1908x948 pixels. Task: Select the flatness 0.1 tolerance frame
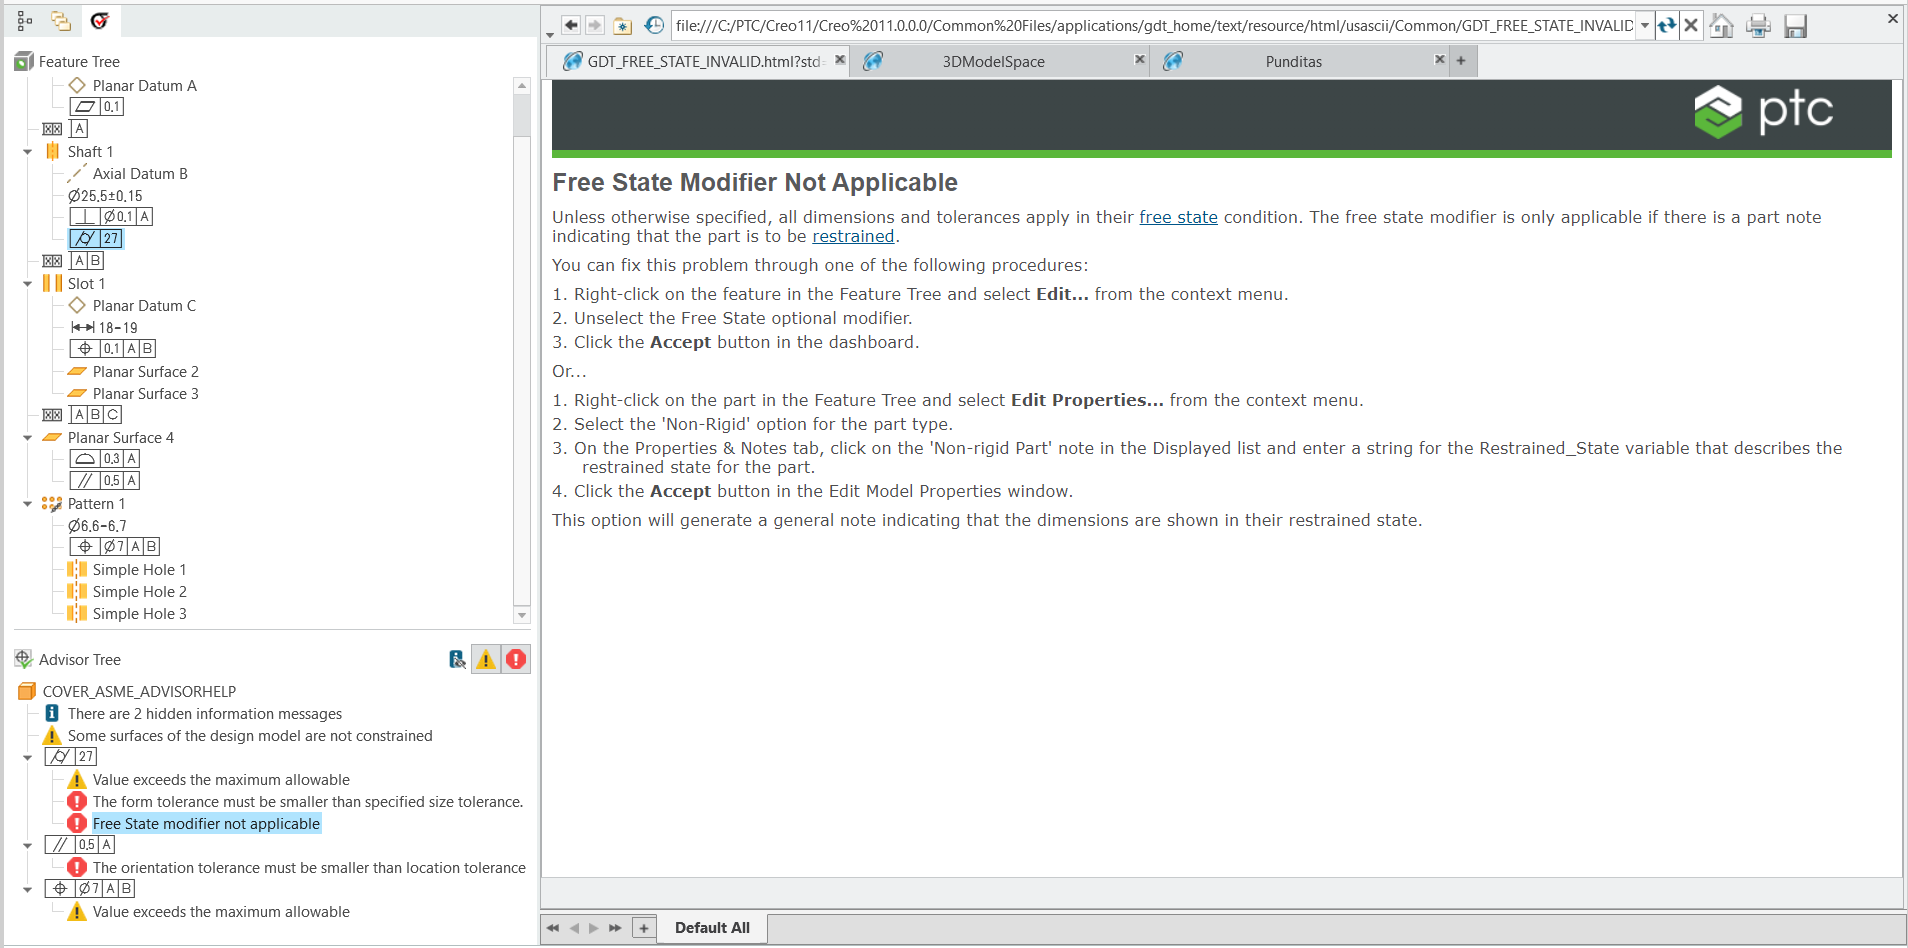tap(97, 106)
